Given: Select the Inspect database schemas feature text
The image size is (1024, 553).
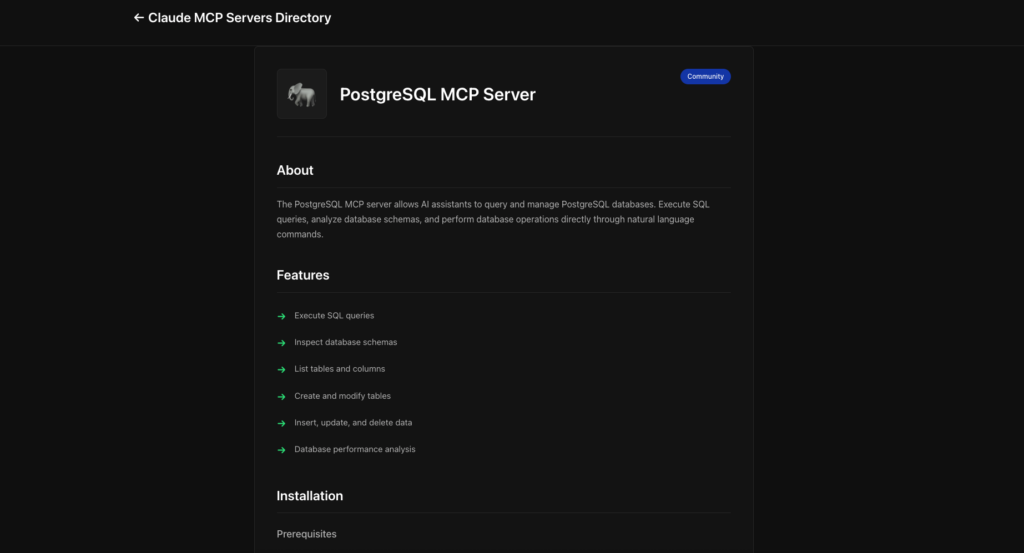Looking at the screenshot, I should pyautogui.click(x=345, y=342).
